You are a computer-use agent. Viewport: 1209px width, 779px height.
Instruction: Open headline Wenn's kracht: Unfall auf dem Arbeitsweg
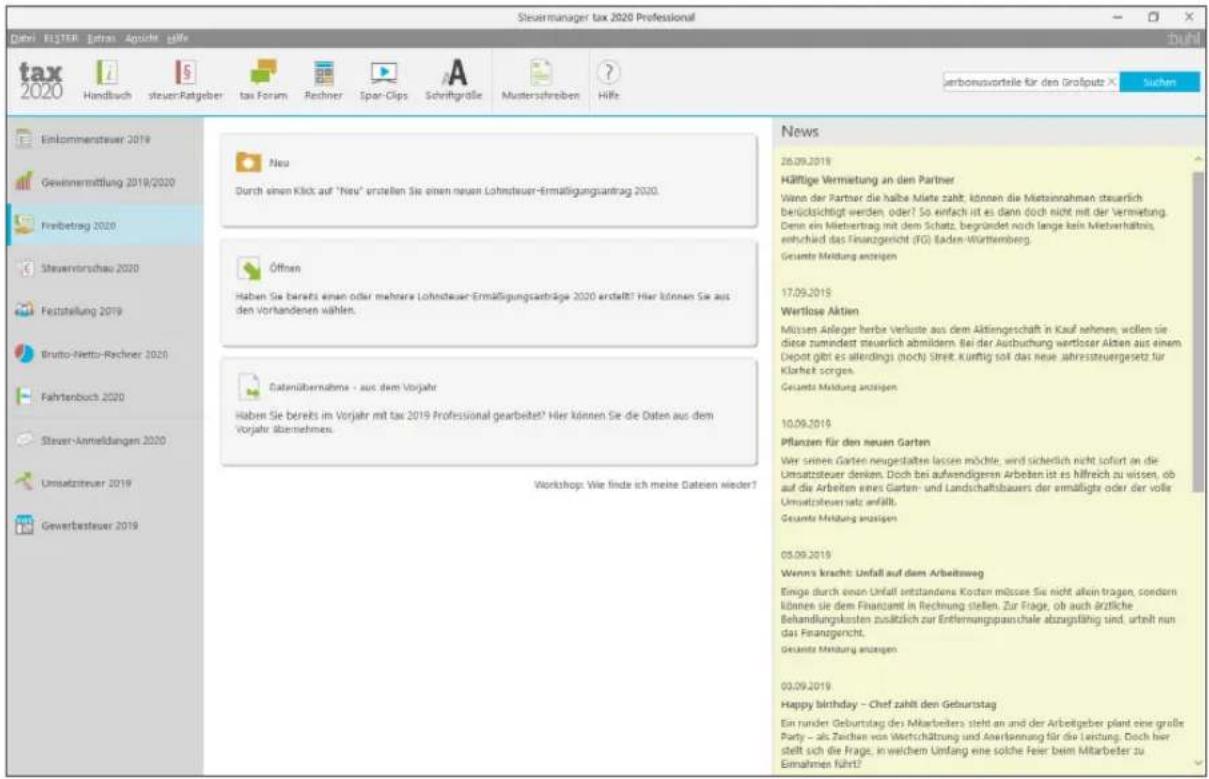[884, 573]
